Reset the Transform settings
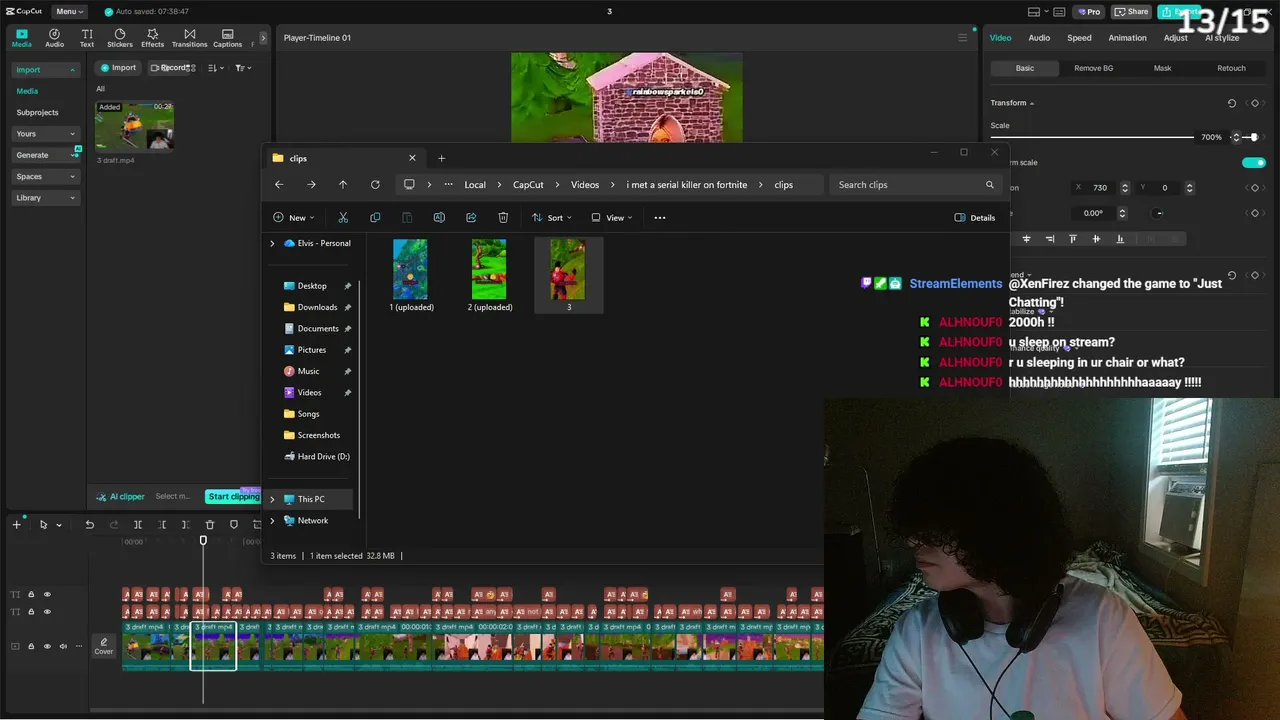Image resolution: width=1280 pixels, height=720 pixels. 1232,103
